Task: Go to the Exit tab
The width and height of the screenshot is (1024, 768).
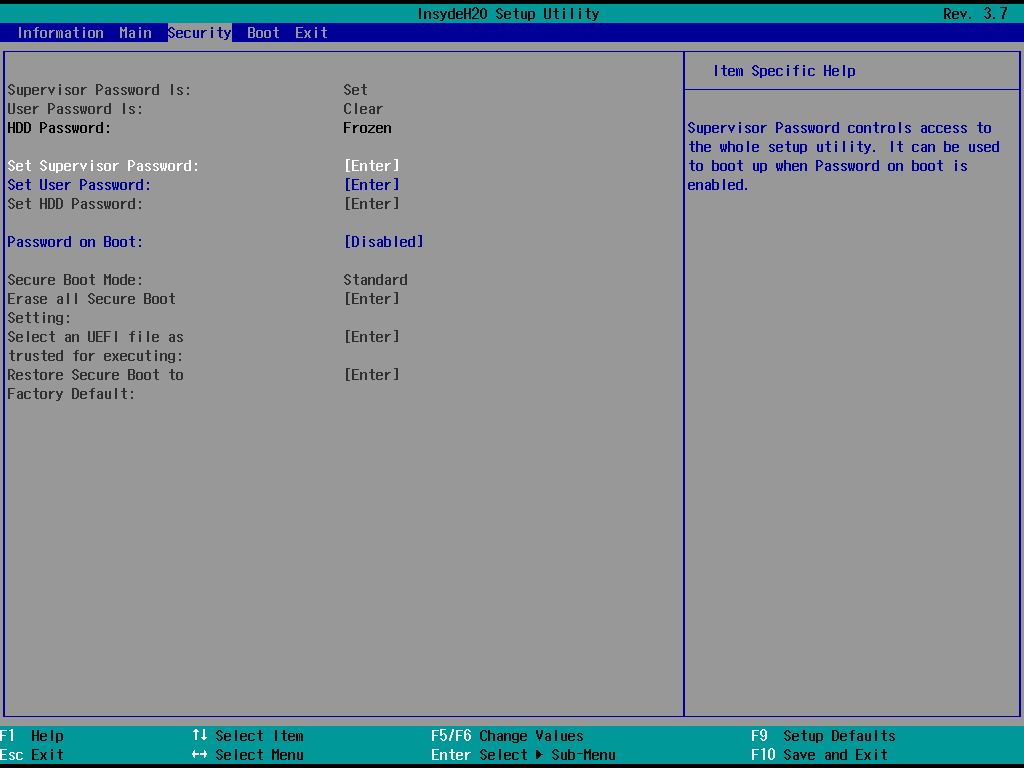Action: (x=312, y=33)
